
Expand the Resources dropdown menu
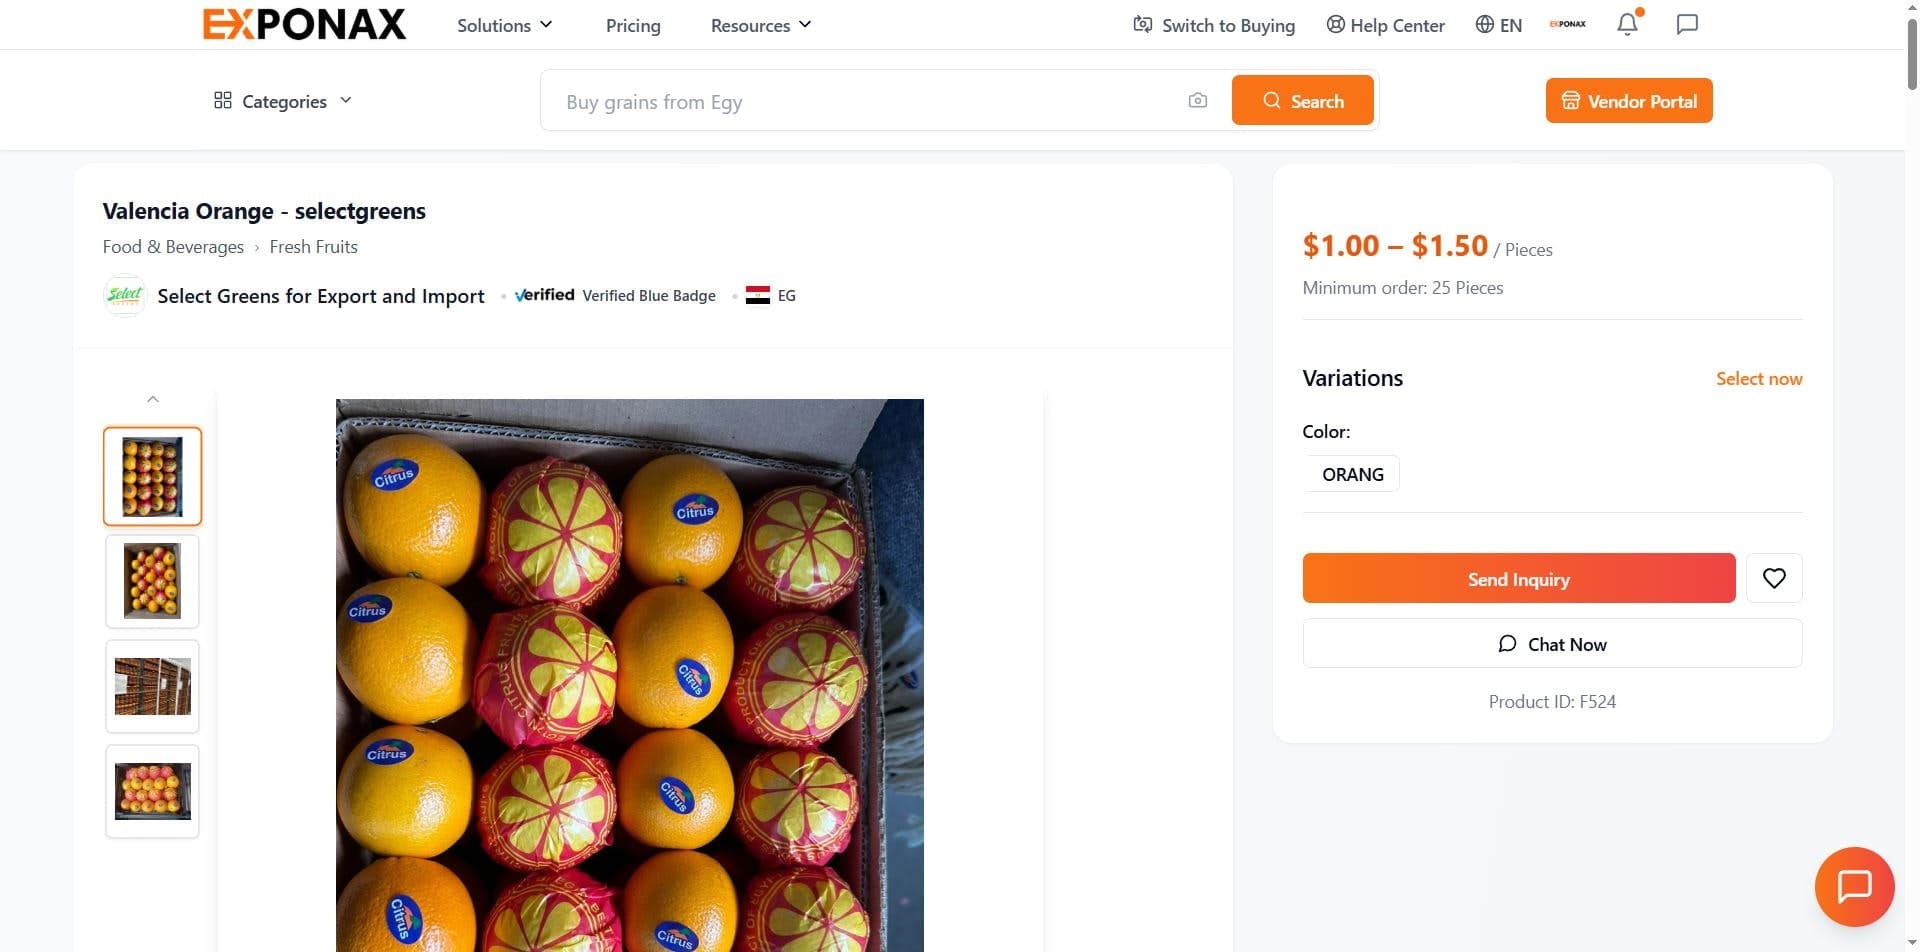click(x=760, y=25)
